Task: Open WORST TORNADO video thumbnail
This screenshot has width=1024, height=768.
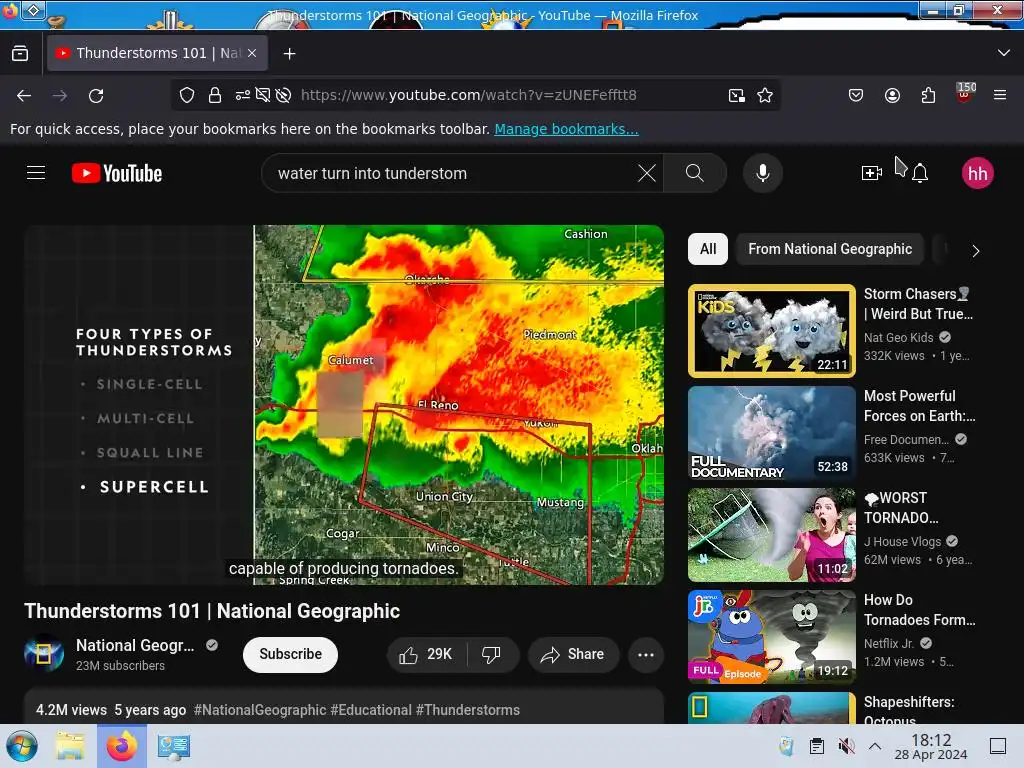Action: [x=772, y=535]
